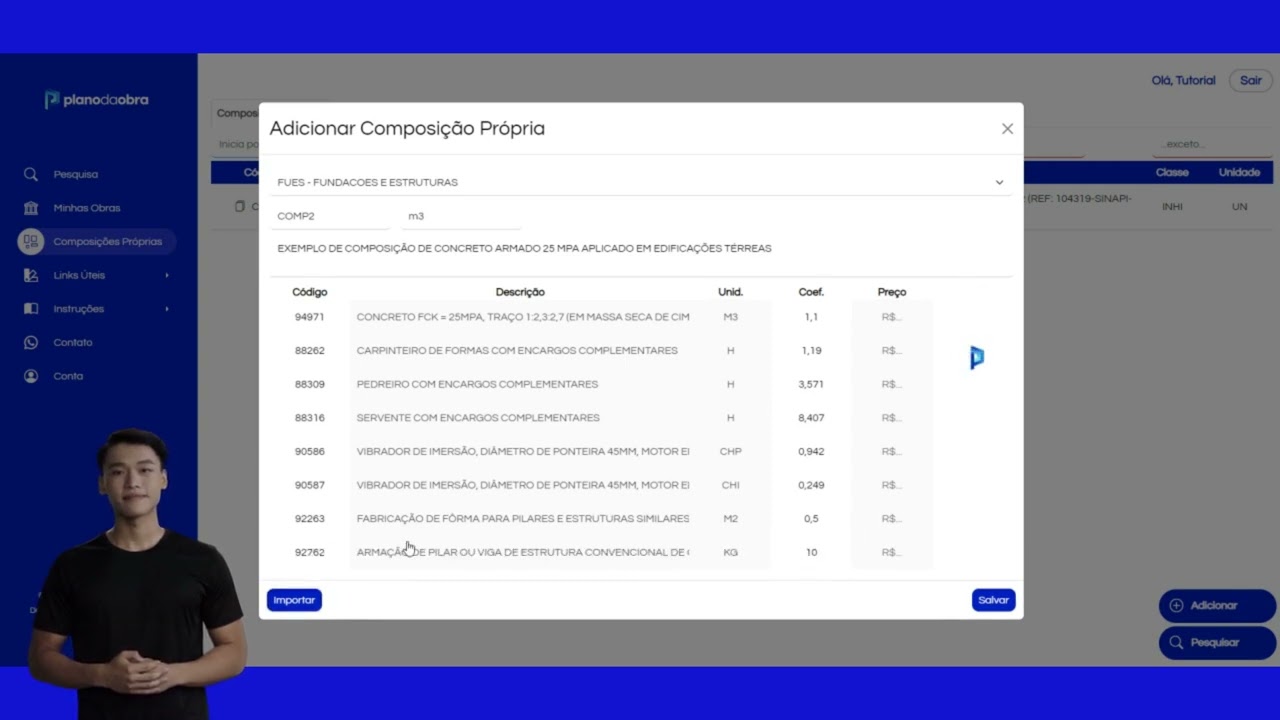Click the Pesquisa magnifier icon in sidebar
This screenshot has height=720, width=1280.
(x=31, y=174)
